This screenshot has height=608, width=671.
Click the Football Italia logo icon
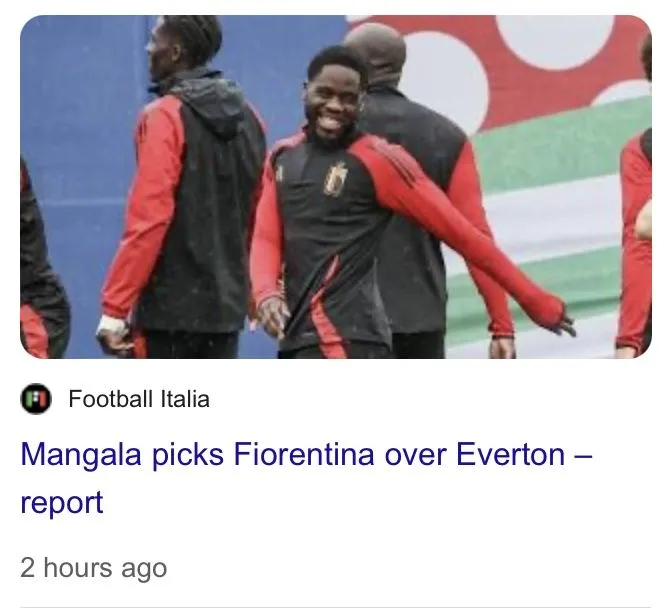[36, 400]
